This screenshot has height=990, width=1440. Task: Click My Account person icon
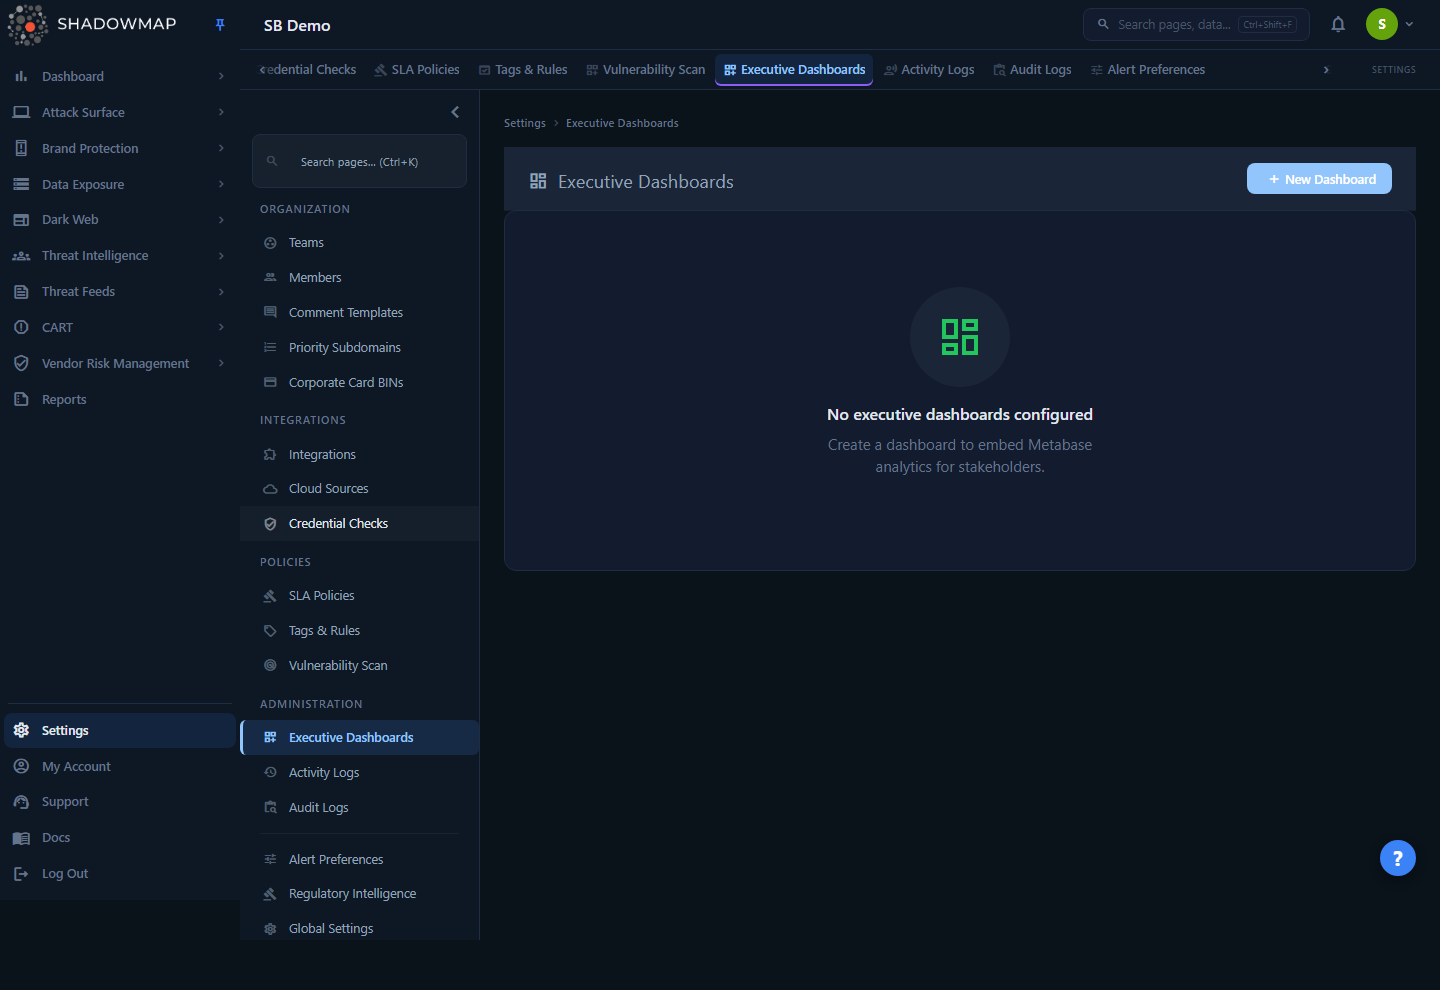21,766
